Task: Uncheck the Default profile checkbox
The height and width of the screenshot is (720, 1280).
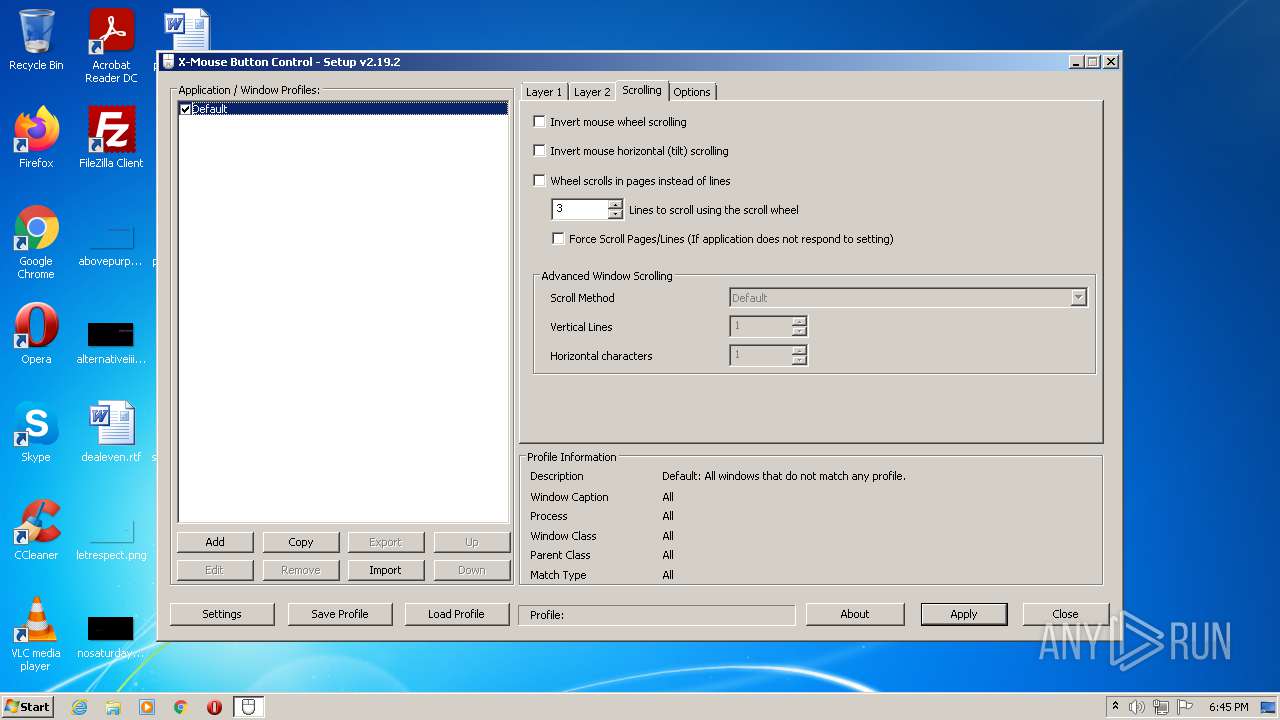Action: pos(185,109)
